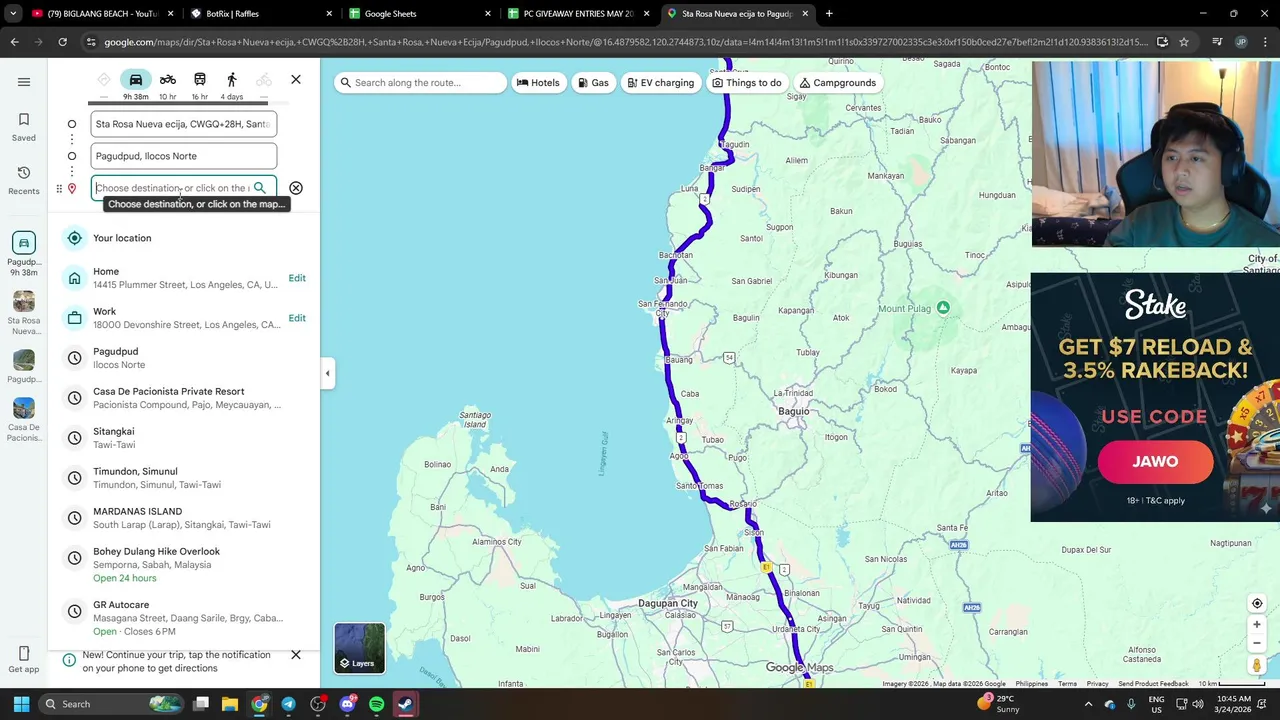Pick Pagudpud Ilocos Norte recent suggestion
This screenshot has height=720, width=1280.
click(184, 358)
